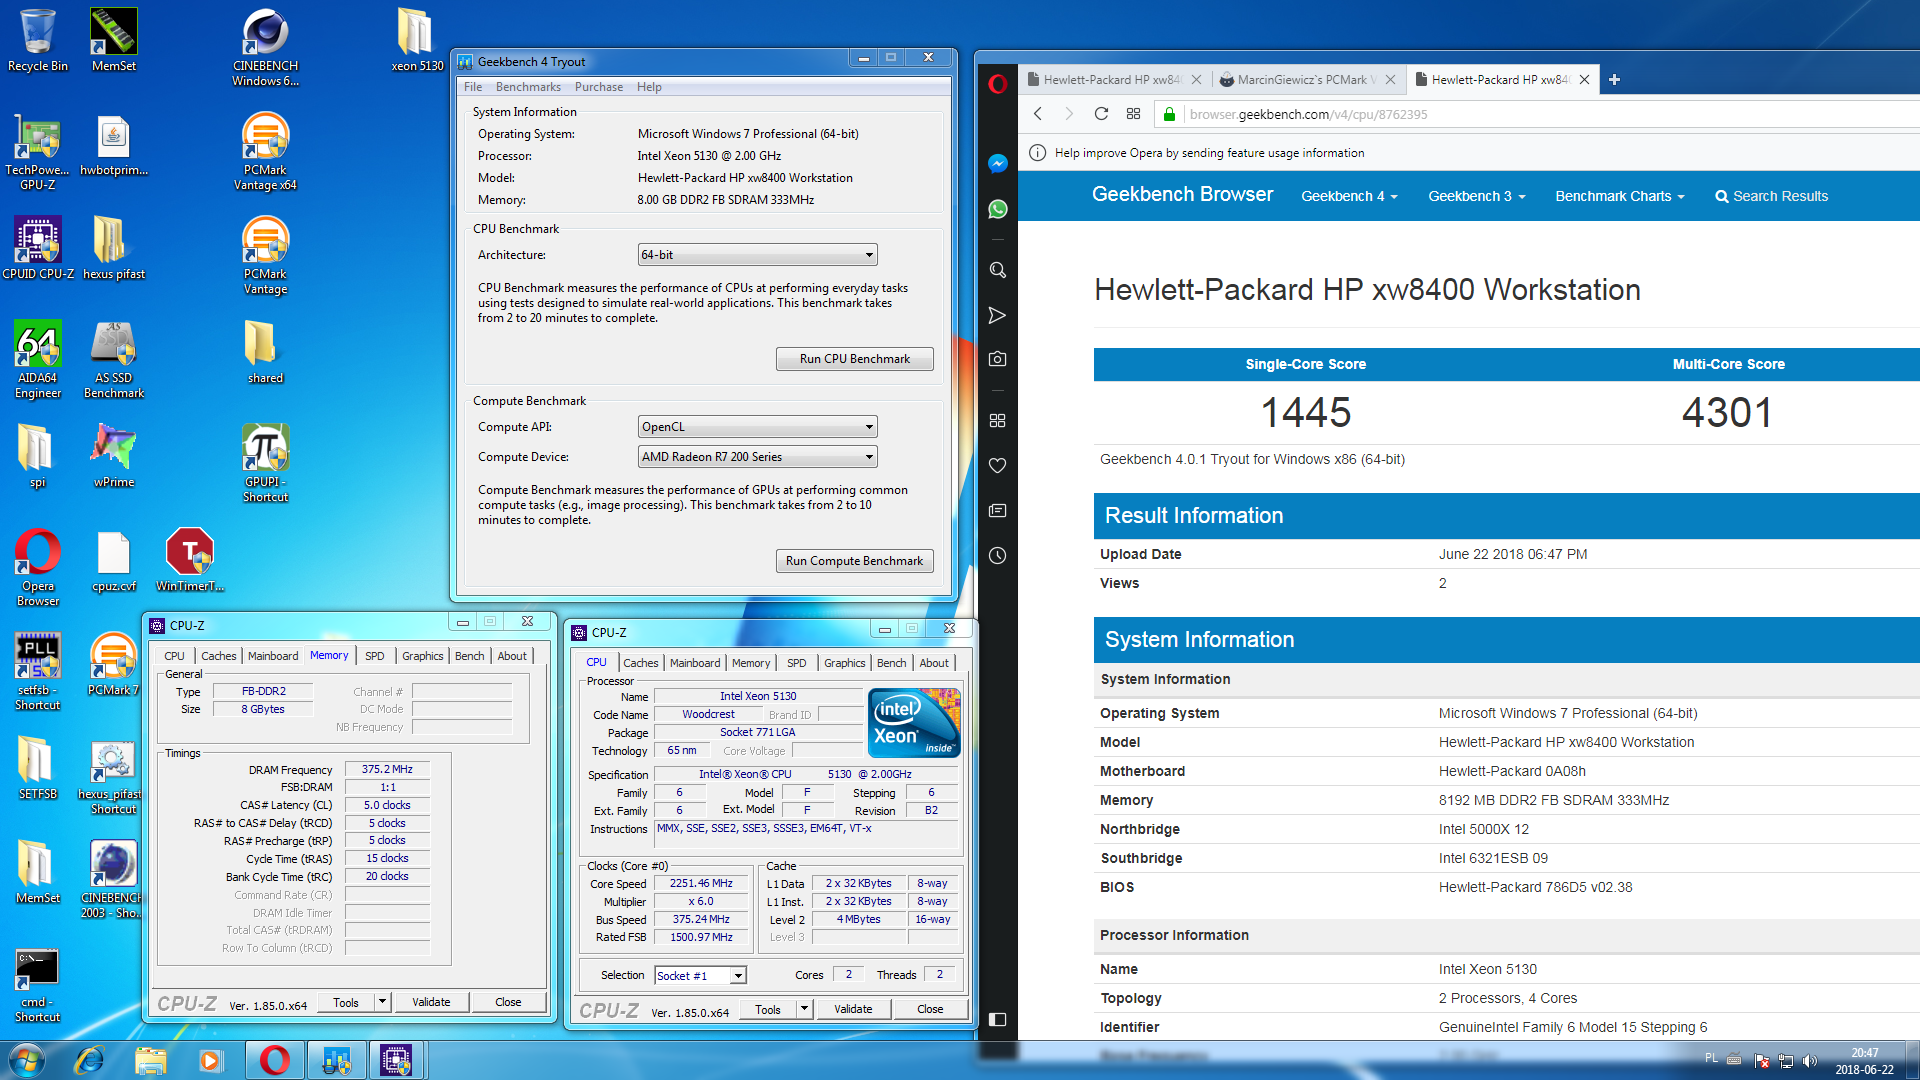Screen dimensions: 1920x1080
Task: Open CPUID CPU-Z desktop icon
Action: pos(38,248)
